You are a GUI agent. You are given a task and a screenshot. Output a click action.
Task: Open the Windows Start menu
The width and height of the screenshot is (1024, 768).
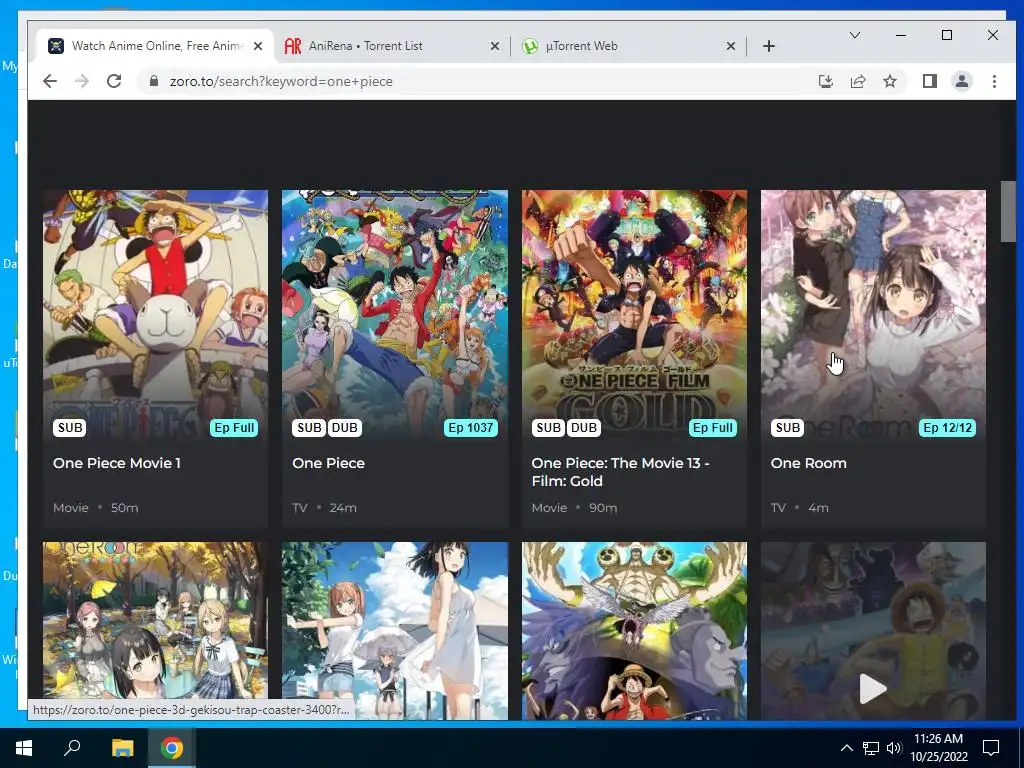24,748
